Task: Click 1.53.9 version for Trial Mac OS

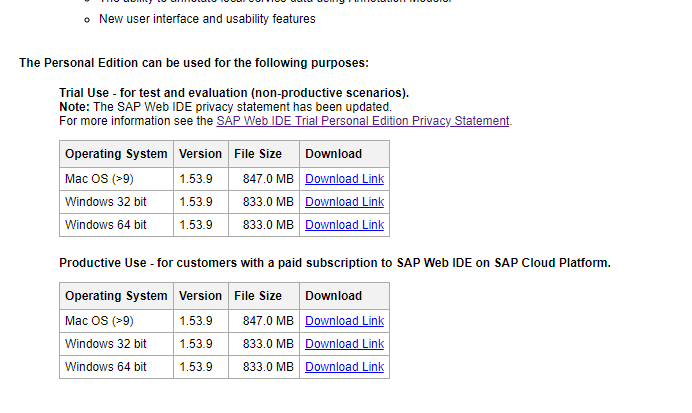Action: pyautogui.click(x=196, y=179)
